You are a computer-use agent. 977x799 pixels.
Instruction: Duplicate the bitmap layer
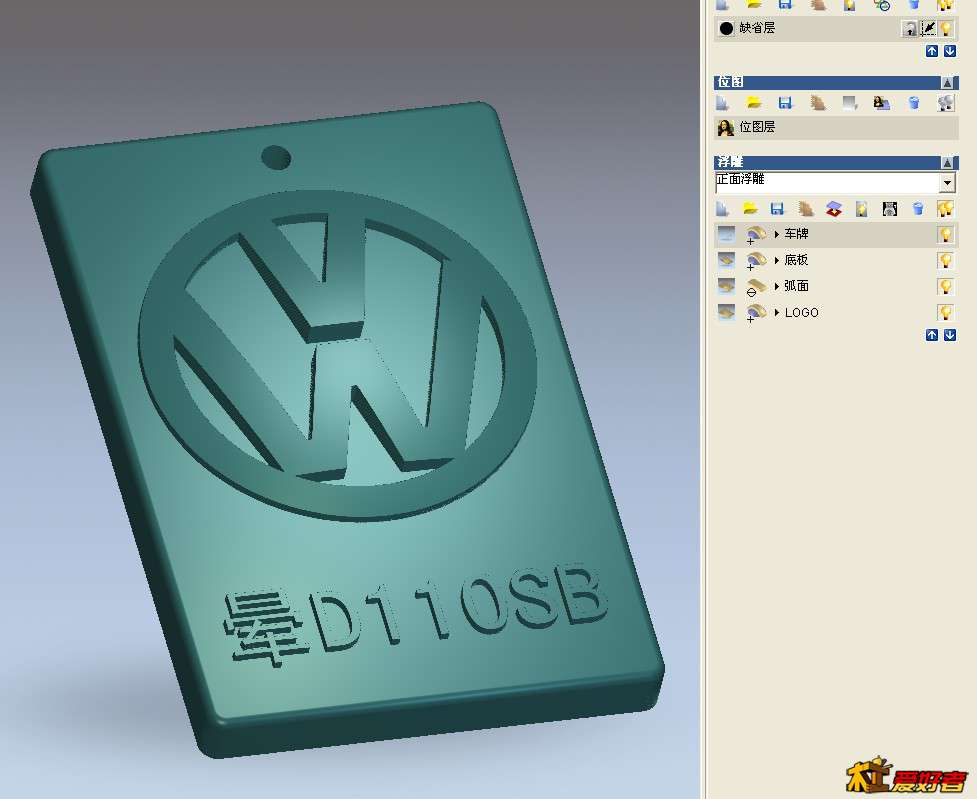pos(817,103)
